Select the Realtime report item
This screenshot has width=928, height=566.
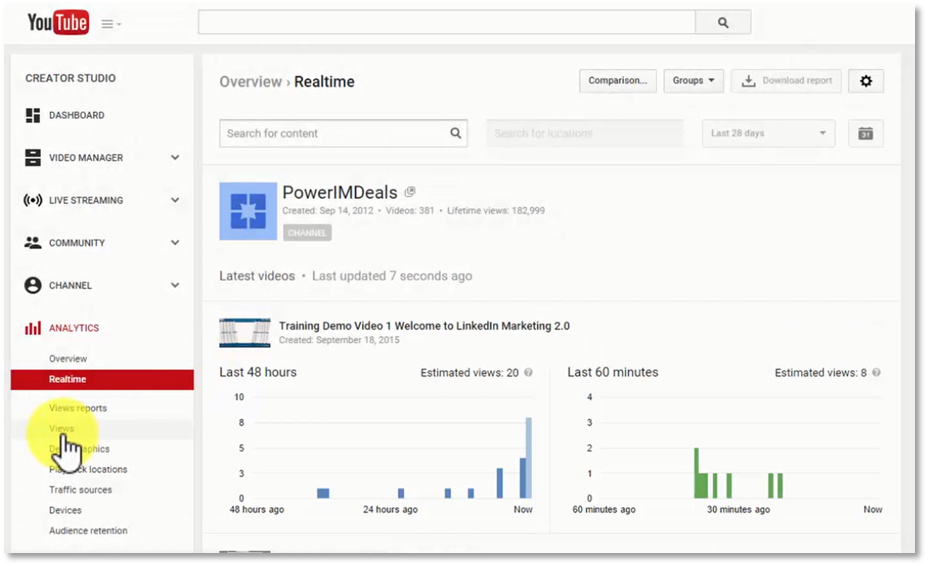(102, 380)
